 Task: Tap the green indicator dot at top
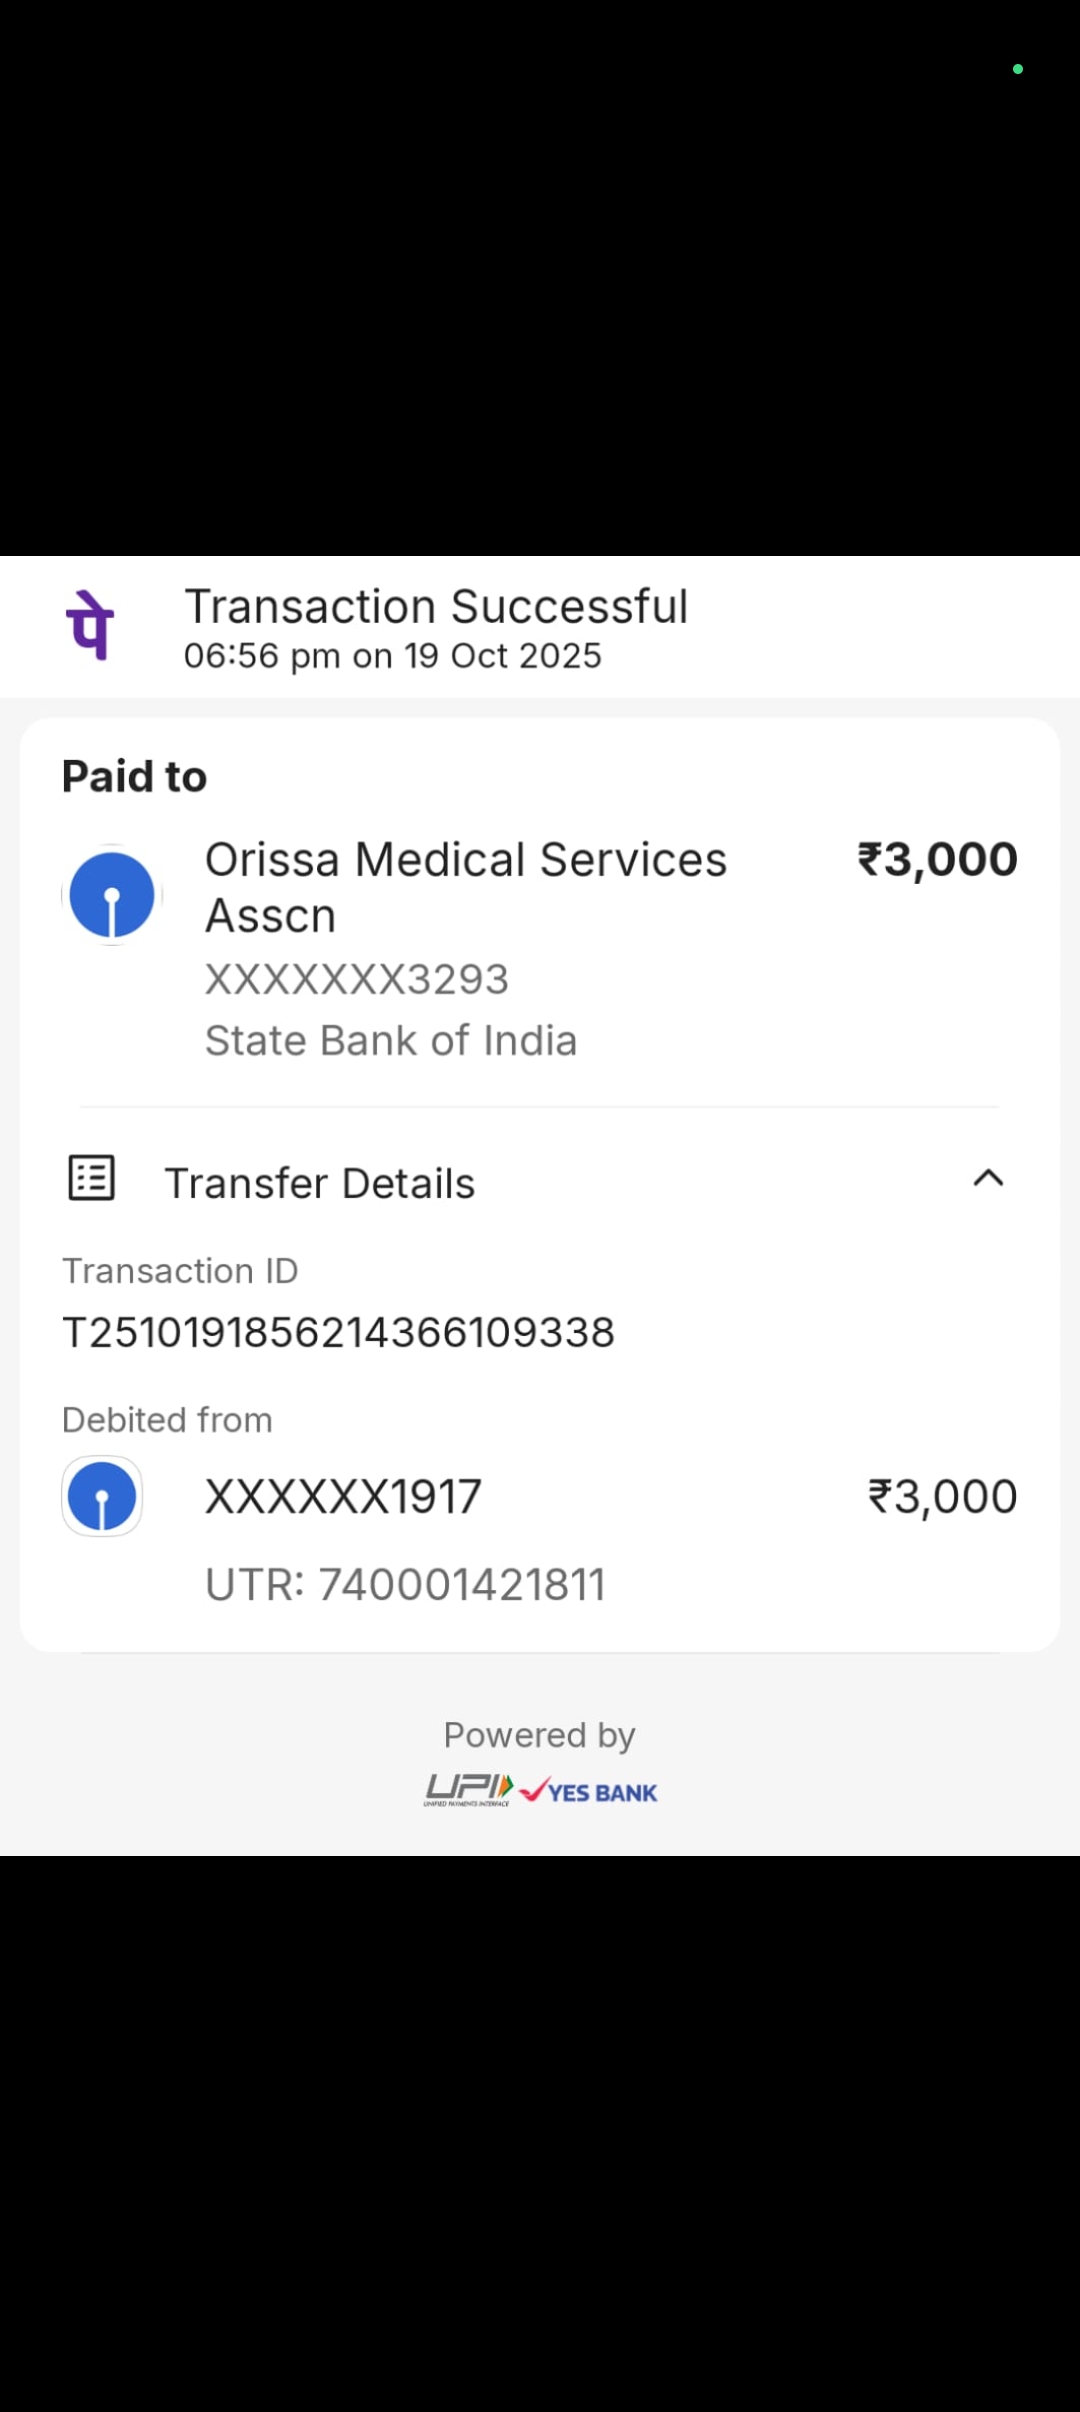coord(1018,69)
